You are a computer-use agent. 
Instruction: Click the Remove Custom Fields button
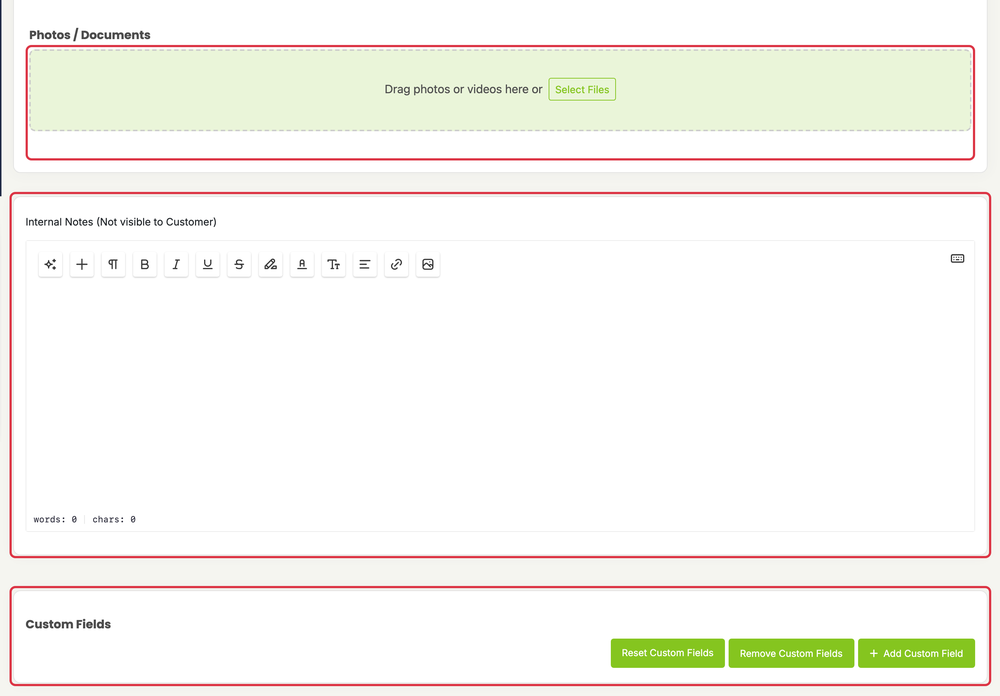point(791,653)
